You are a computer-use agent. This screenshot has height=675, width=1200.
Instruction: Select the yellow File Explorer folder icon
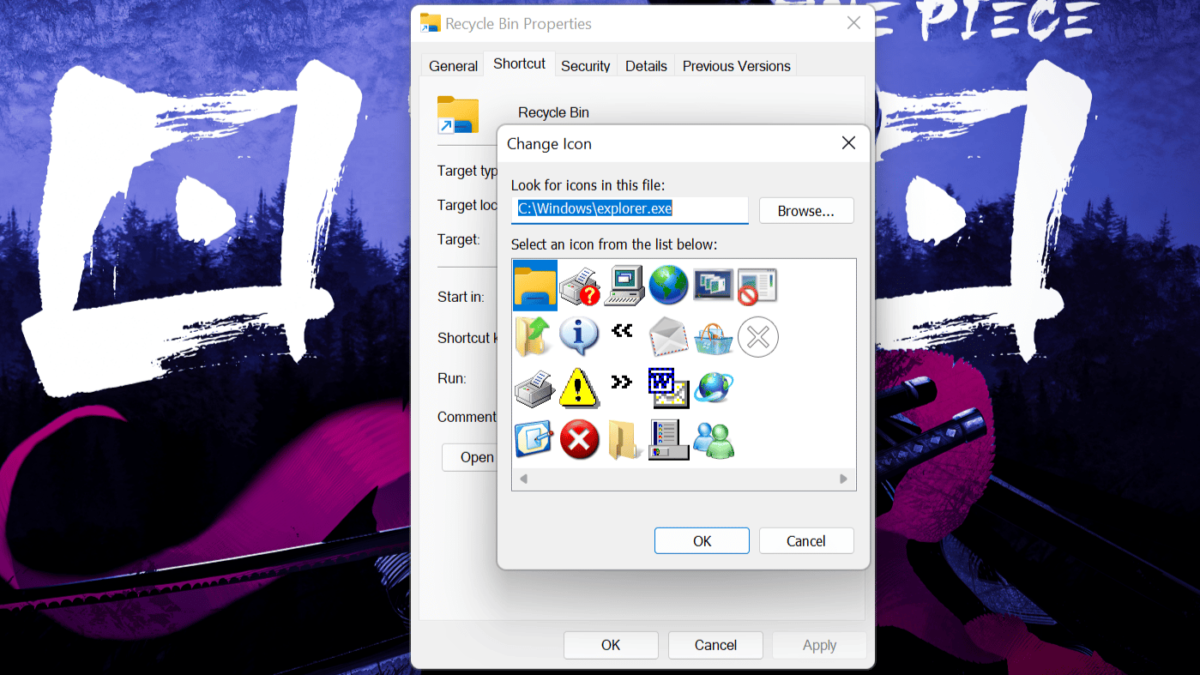click(535, 285)
